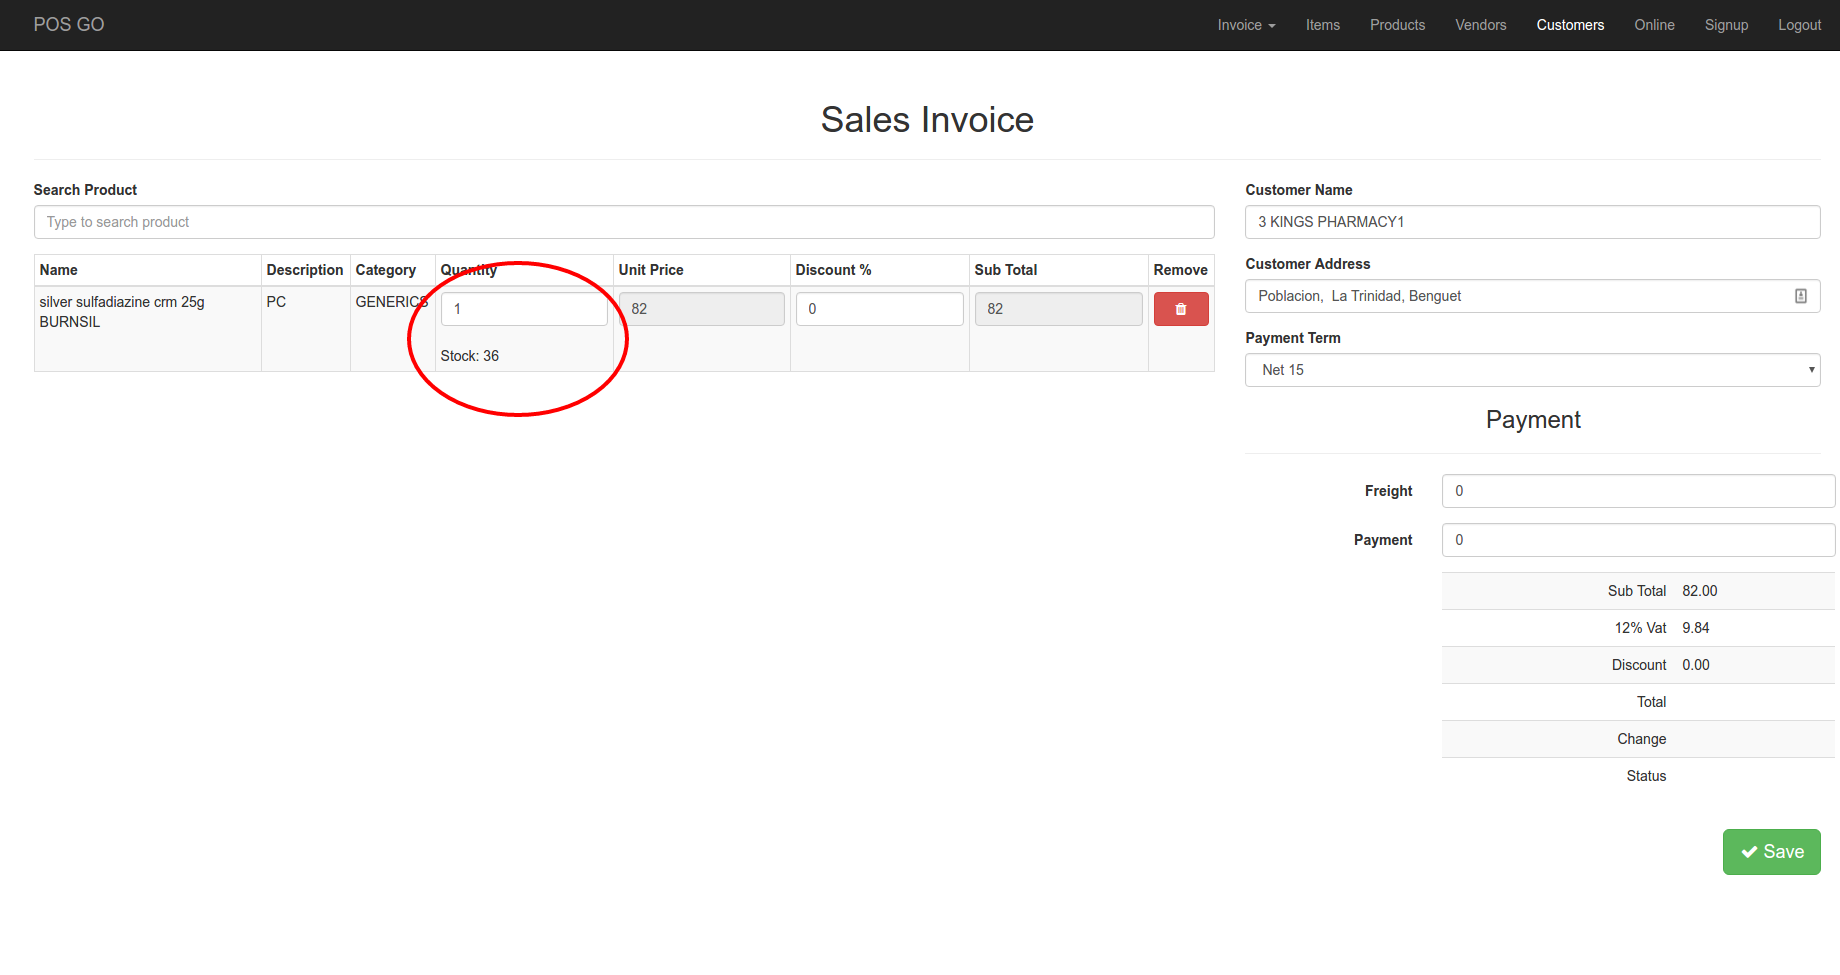This screenshot has width=1840, height=975.
Task: Click the 'Payment Term' label
Action: click(x=1293, y=338)
